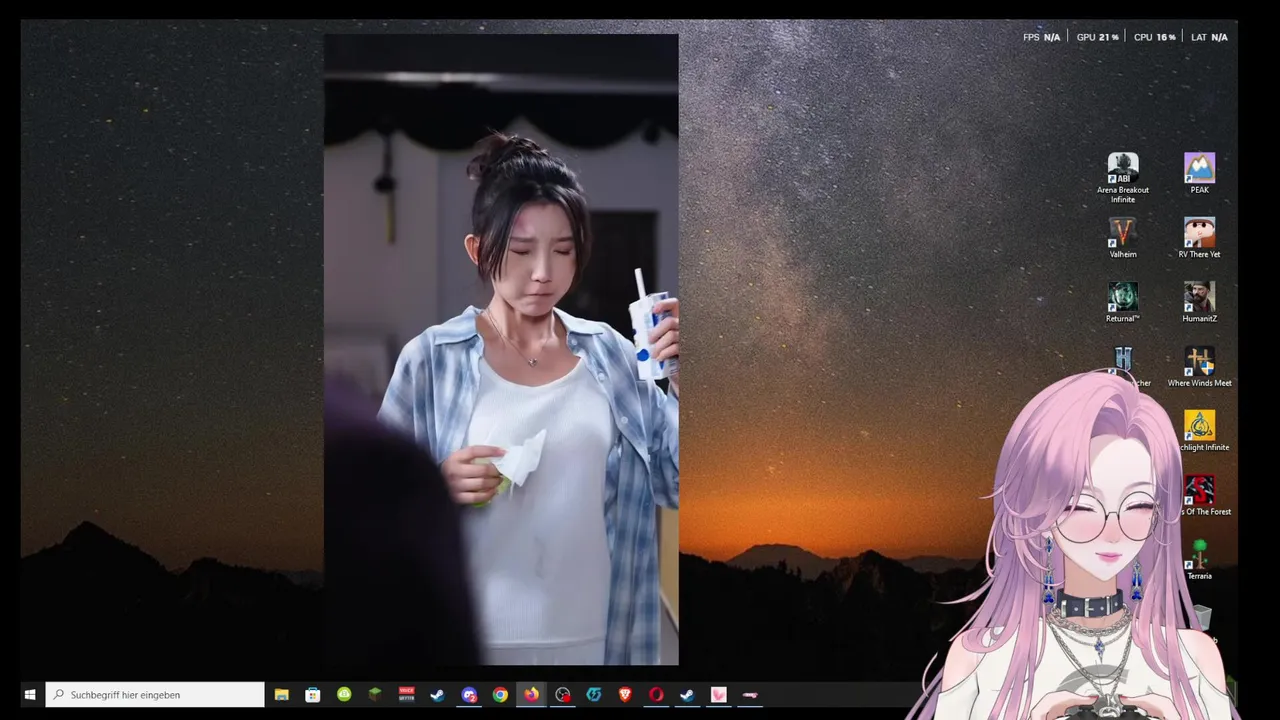Launch Google Chrome from the taskbar
The height and width of the screenshot is (720, 1280).
[500, 695]
